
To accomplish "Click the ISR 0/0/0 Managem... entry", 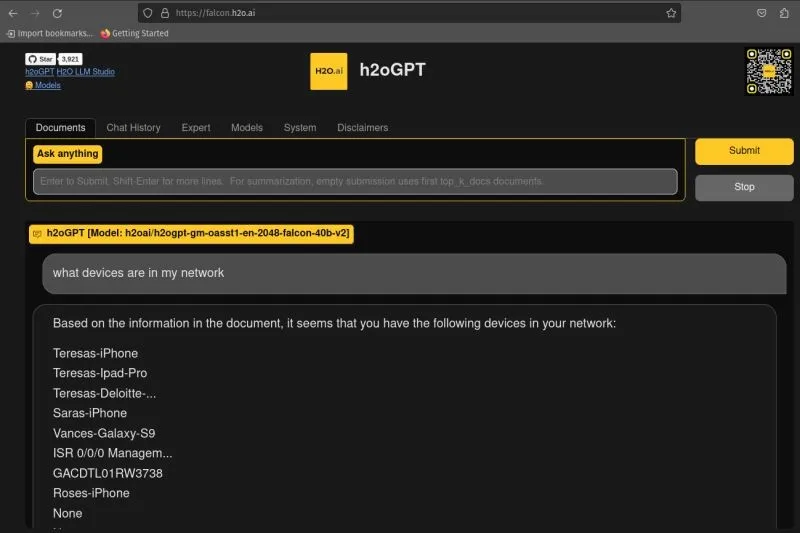I will pos(113,453).
